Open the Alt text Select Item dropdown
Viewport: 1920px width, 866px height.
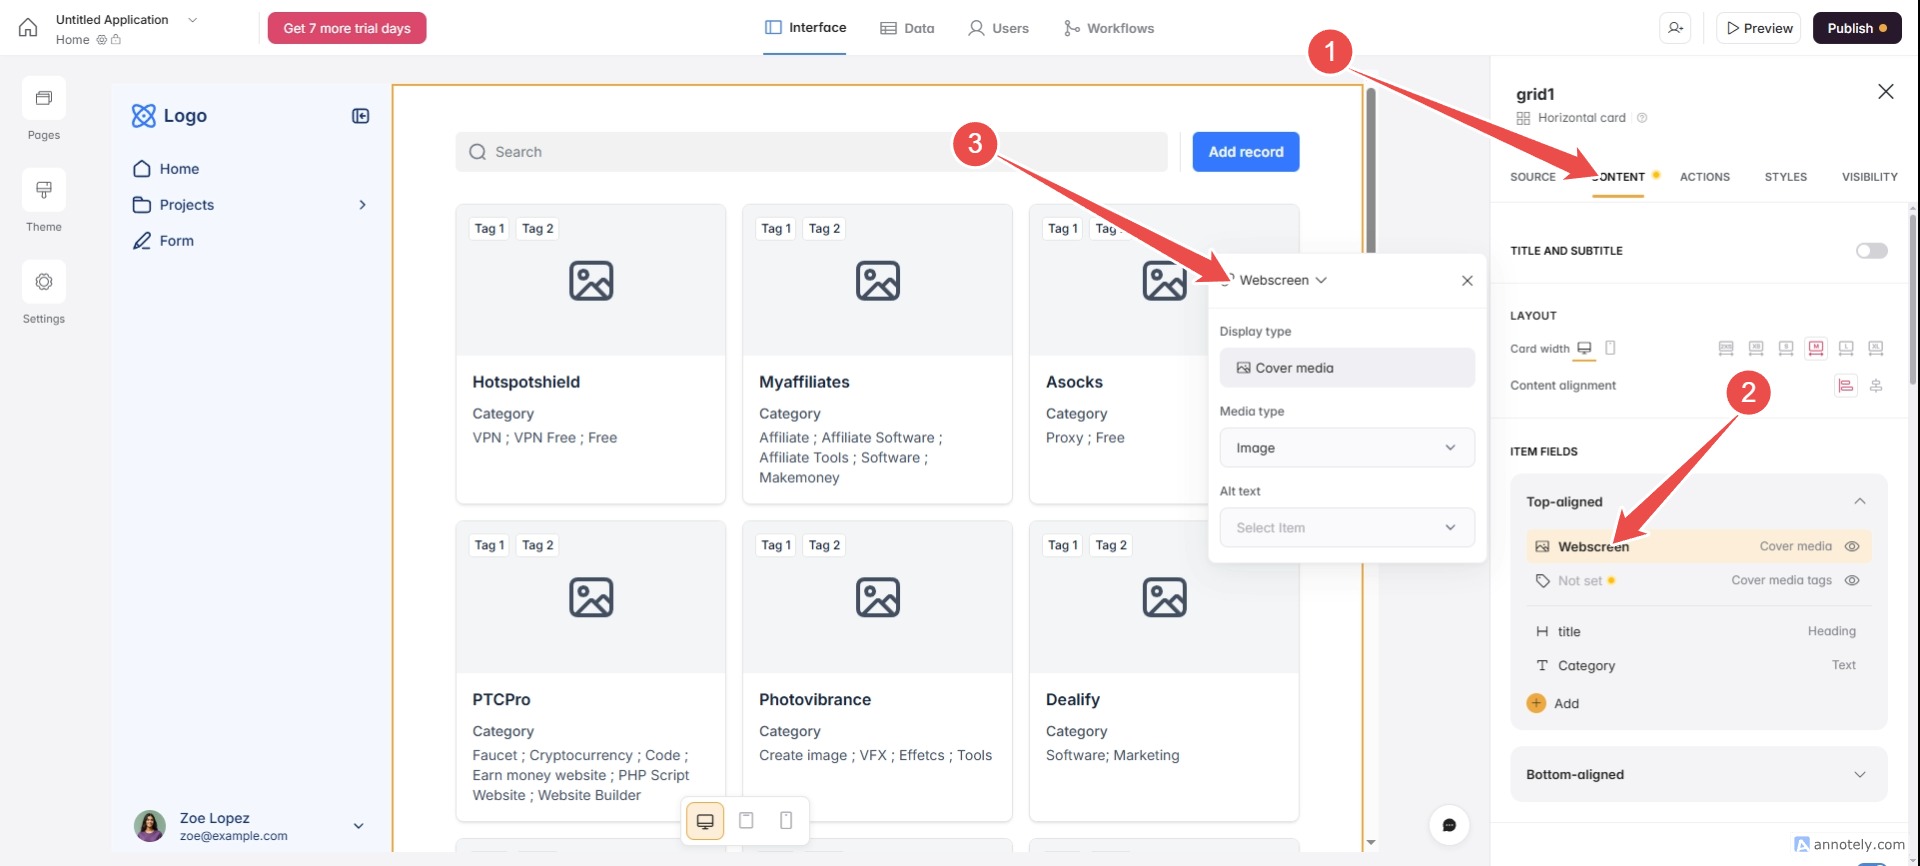click(1346, 528)
